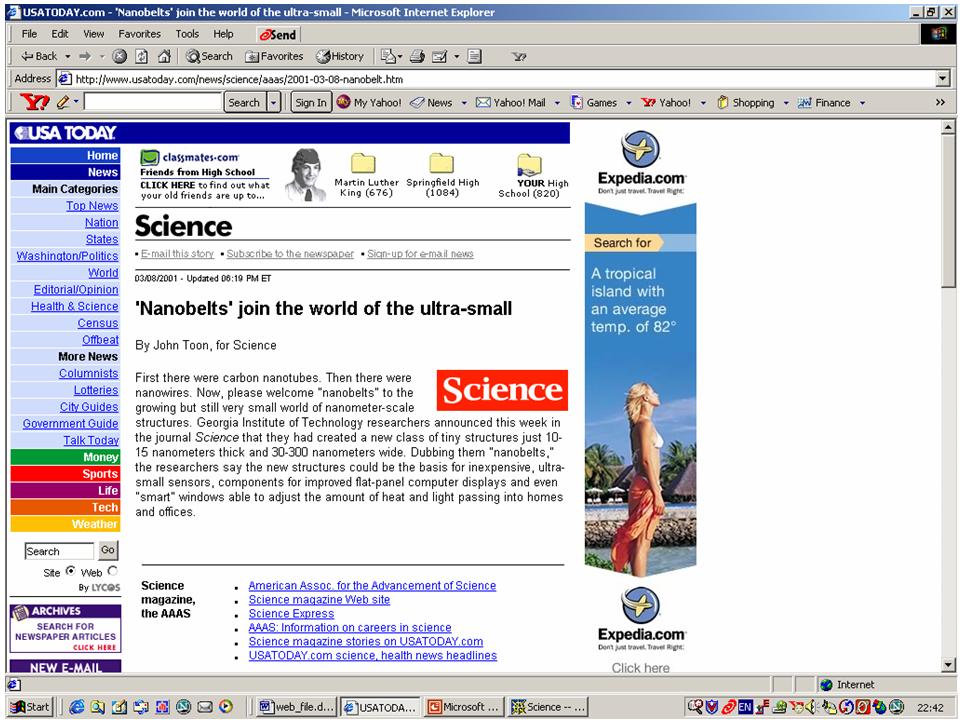Screen dimensions: 960x720
Task: Click the Home page icon
Action: pyautogui.click(x=164, y=56)
